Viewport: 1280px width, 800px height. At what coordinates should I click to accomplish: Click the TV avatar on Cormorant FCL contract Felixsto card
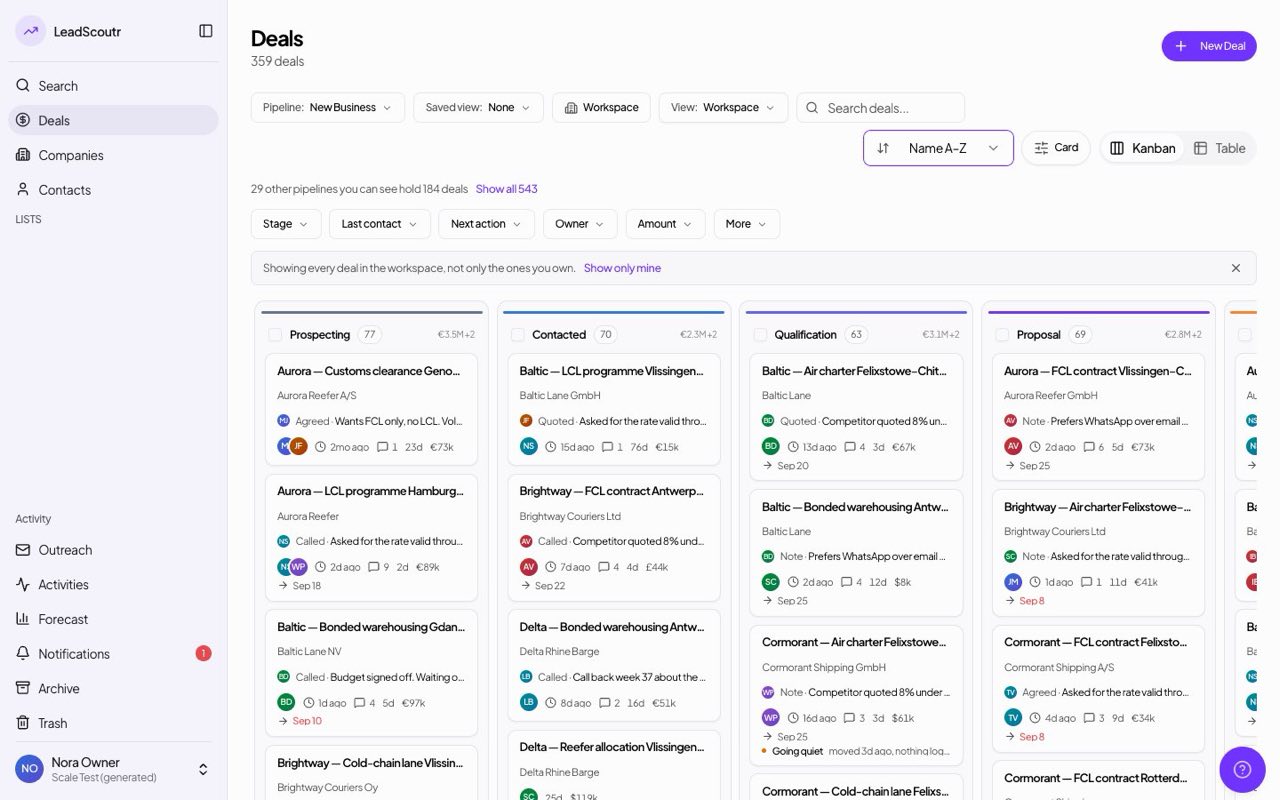pos(1013,717)
